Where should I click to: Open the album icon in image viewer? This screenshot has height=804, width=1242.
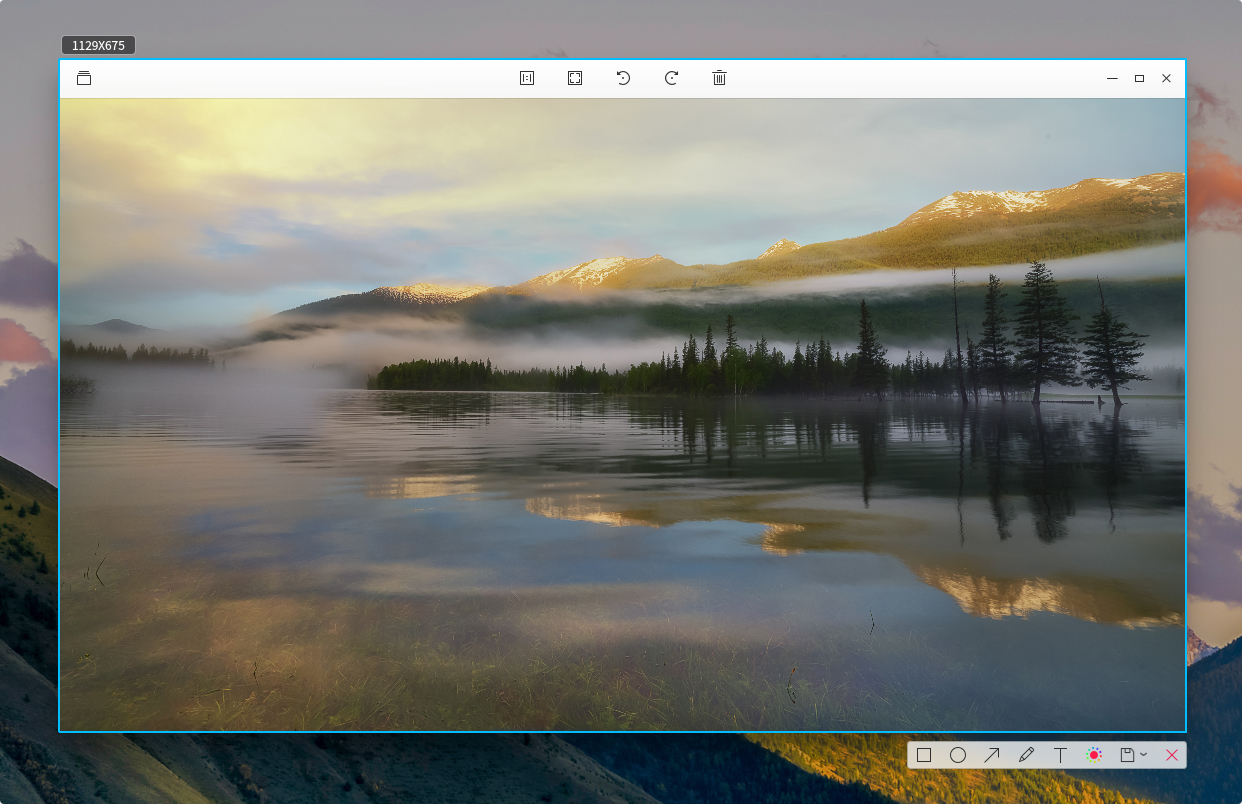[x=84, y=78]
